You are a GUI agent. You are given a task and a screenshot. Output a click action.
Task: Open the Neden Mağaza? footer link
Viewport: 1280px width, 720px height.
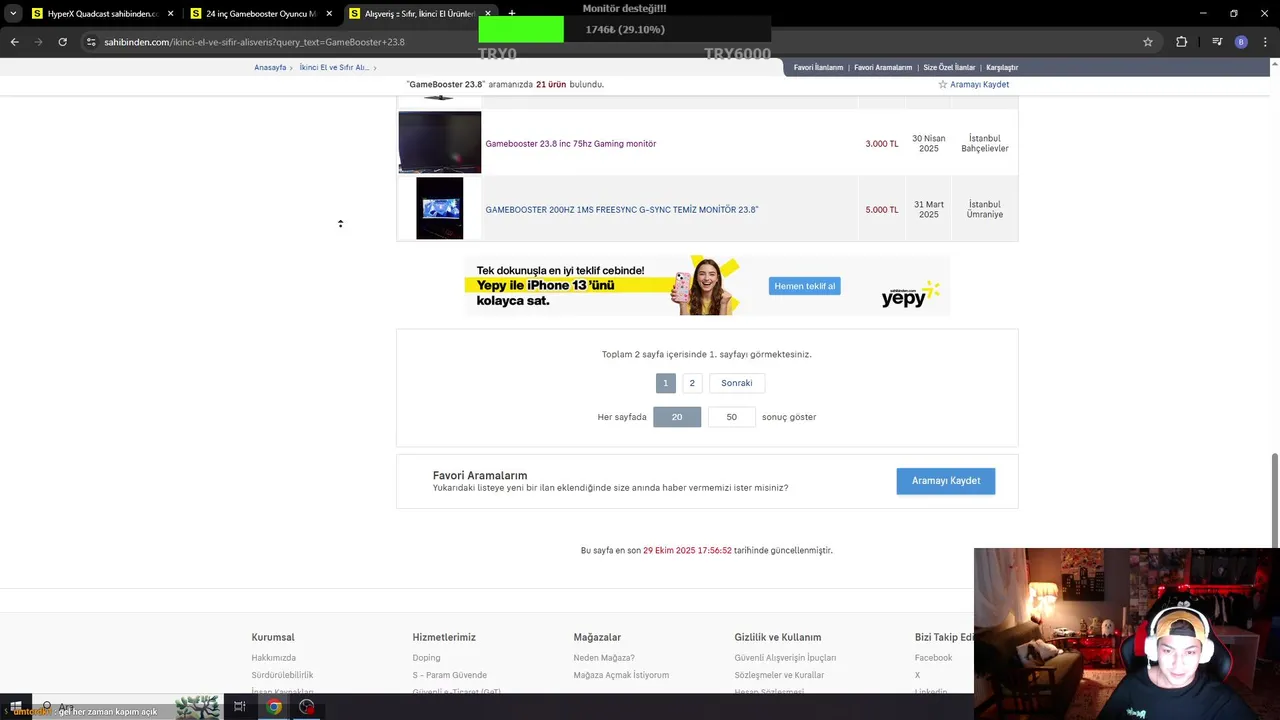tap(604, 658)
